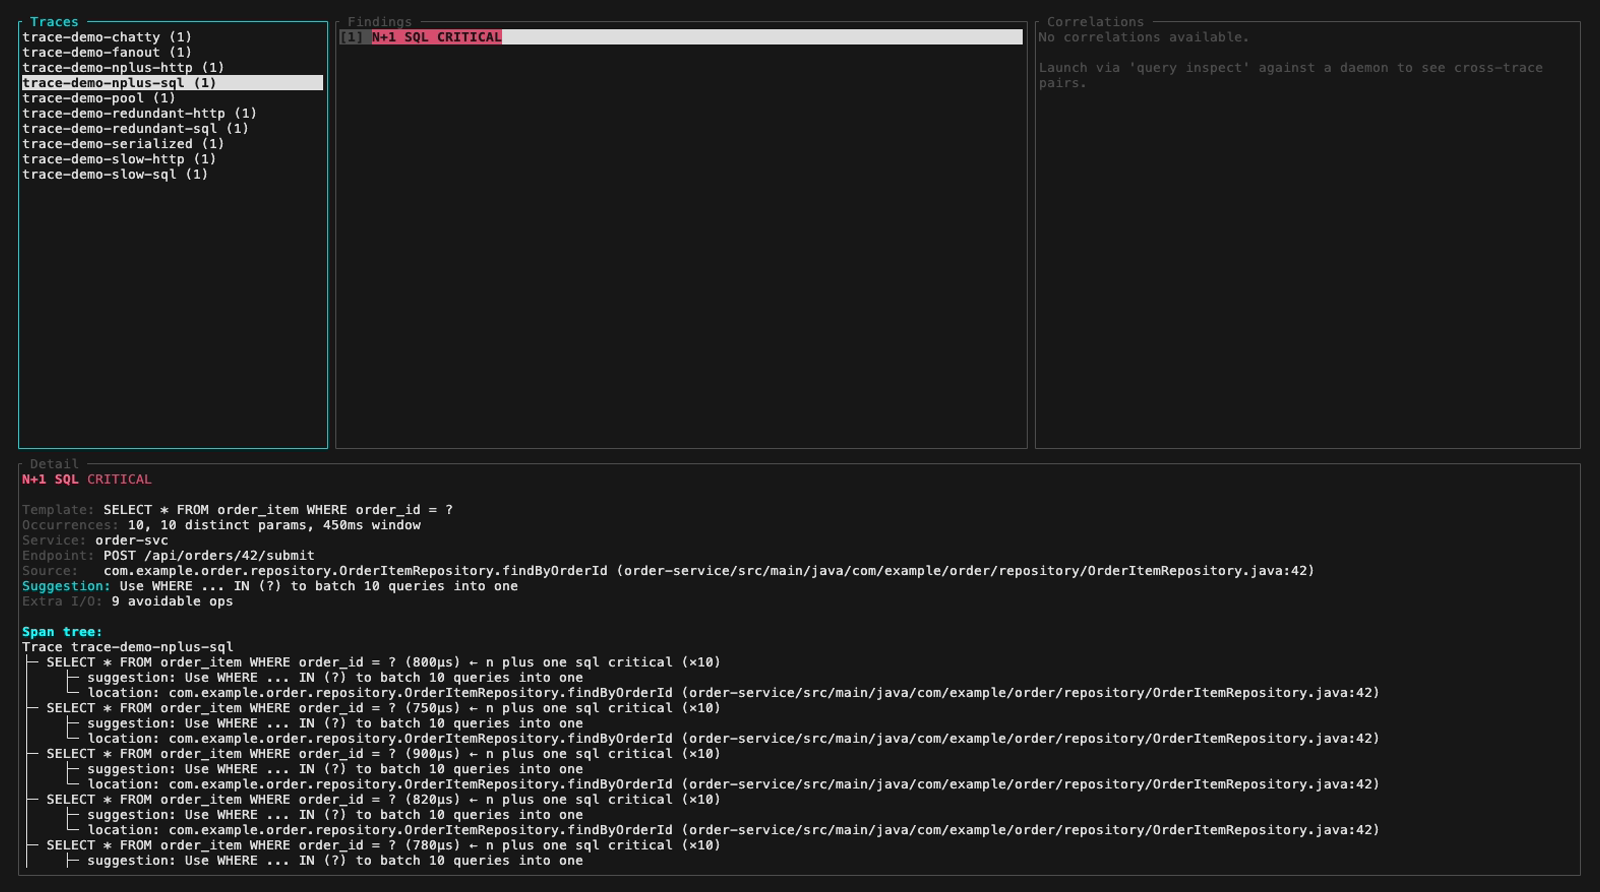The width and height of the screenshot is (1600, 892).
Task: Select trace-demo-redundant-sql (1) trace
Action: (135, 128)
